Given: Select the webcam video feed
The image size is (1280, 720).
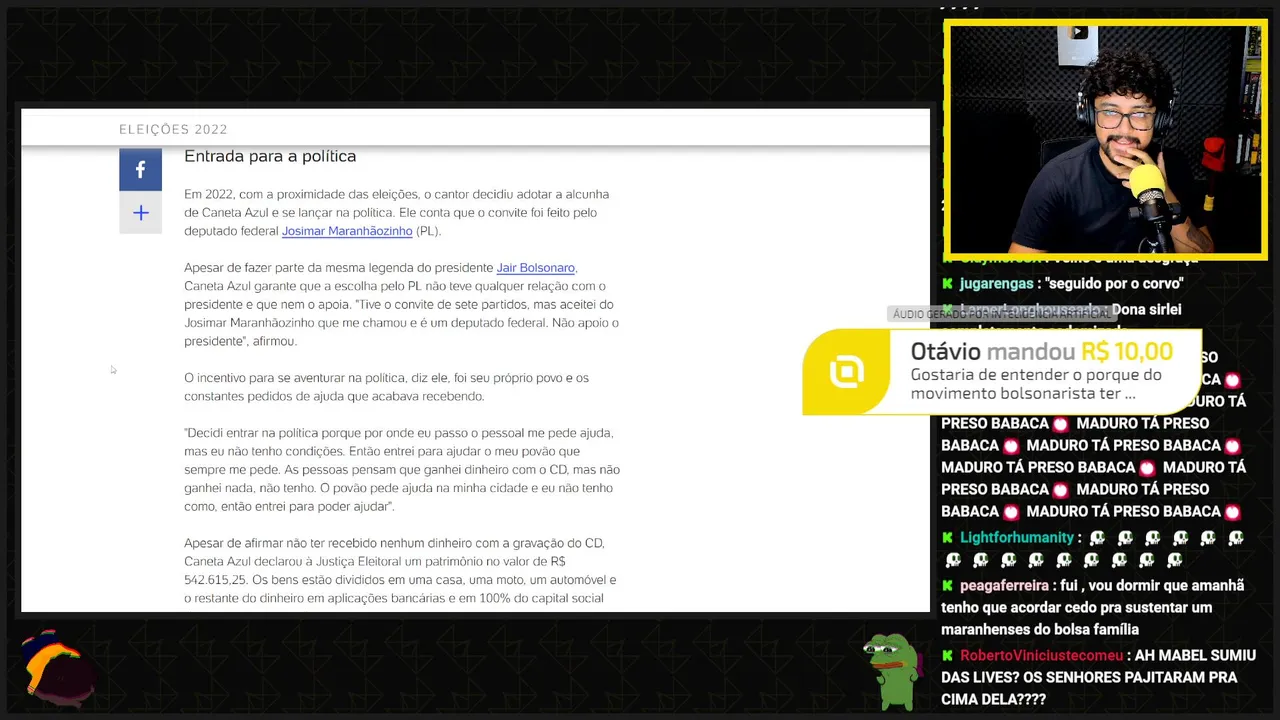Looking at the screenshot, I should click(x=1105, y=140).
